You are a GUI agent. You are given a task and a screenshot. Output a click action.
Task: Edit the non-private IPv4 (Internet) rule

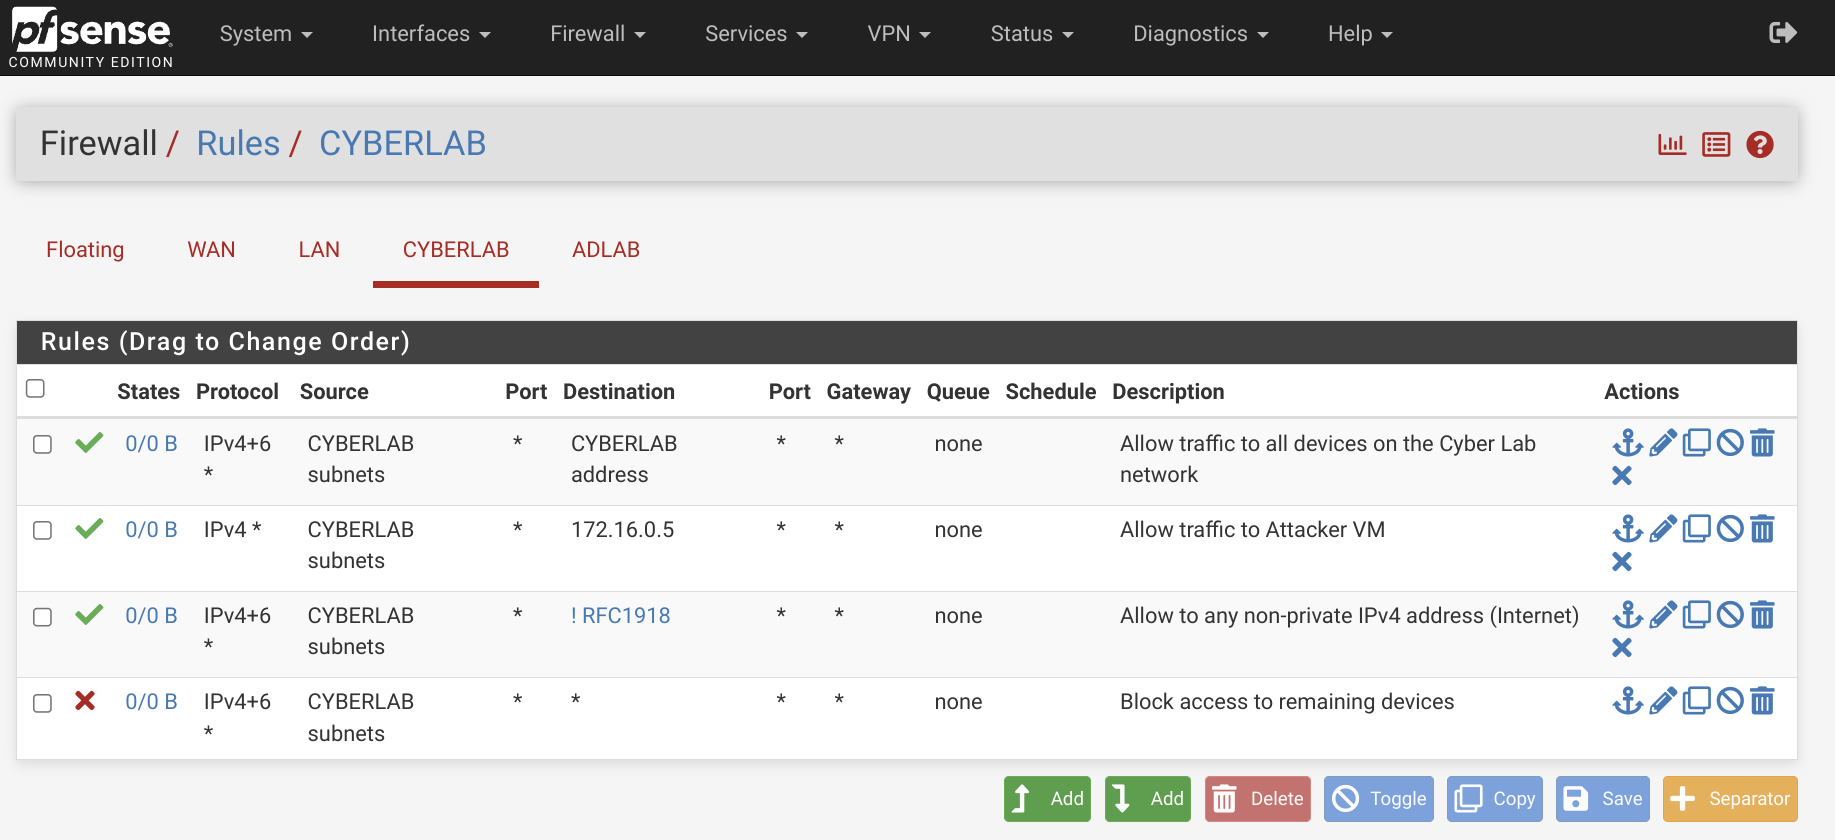1663,615
